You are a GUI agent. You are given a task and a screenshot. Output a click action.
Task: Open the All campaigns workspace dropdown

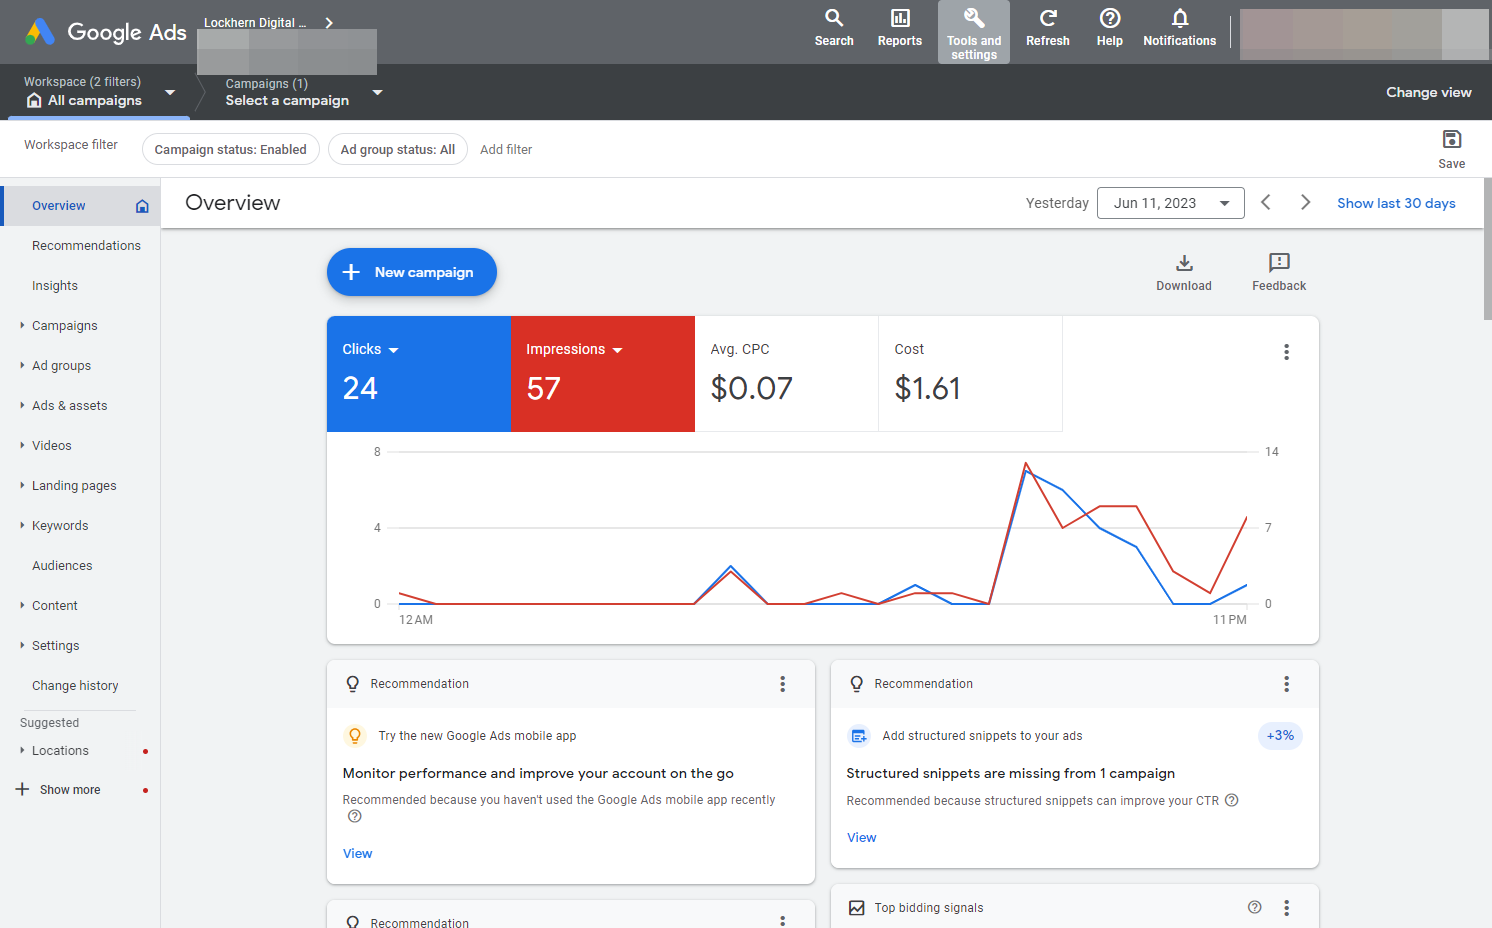pyautogui.click(x=99, y=92)
